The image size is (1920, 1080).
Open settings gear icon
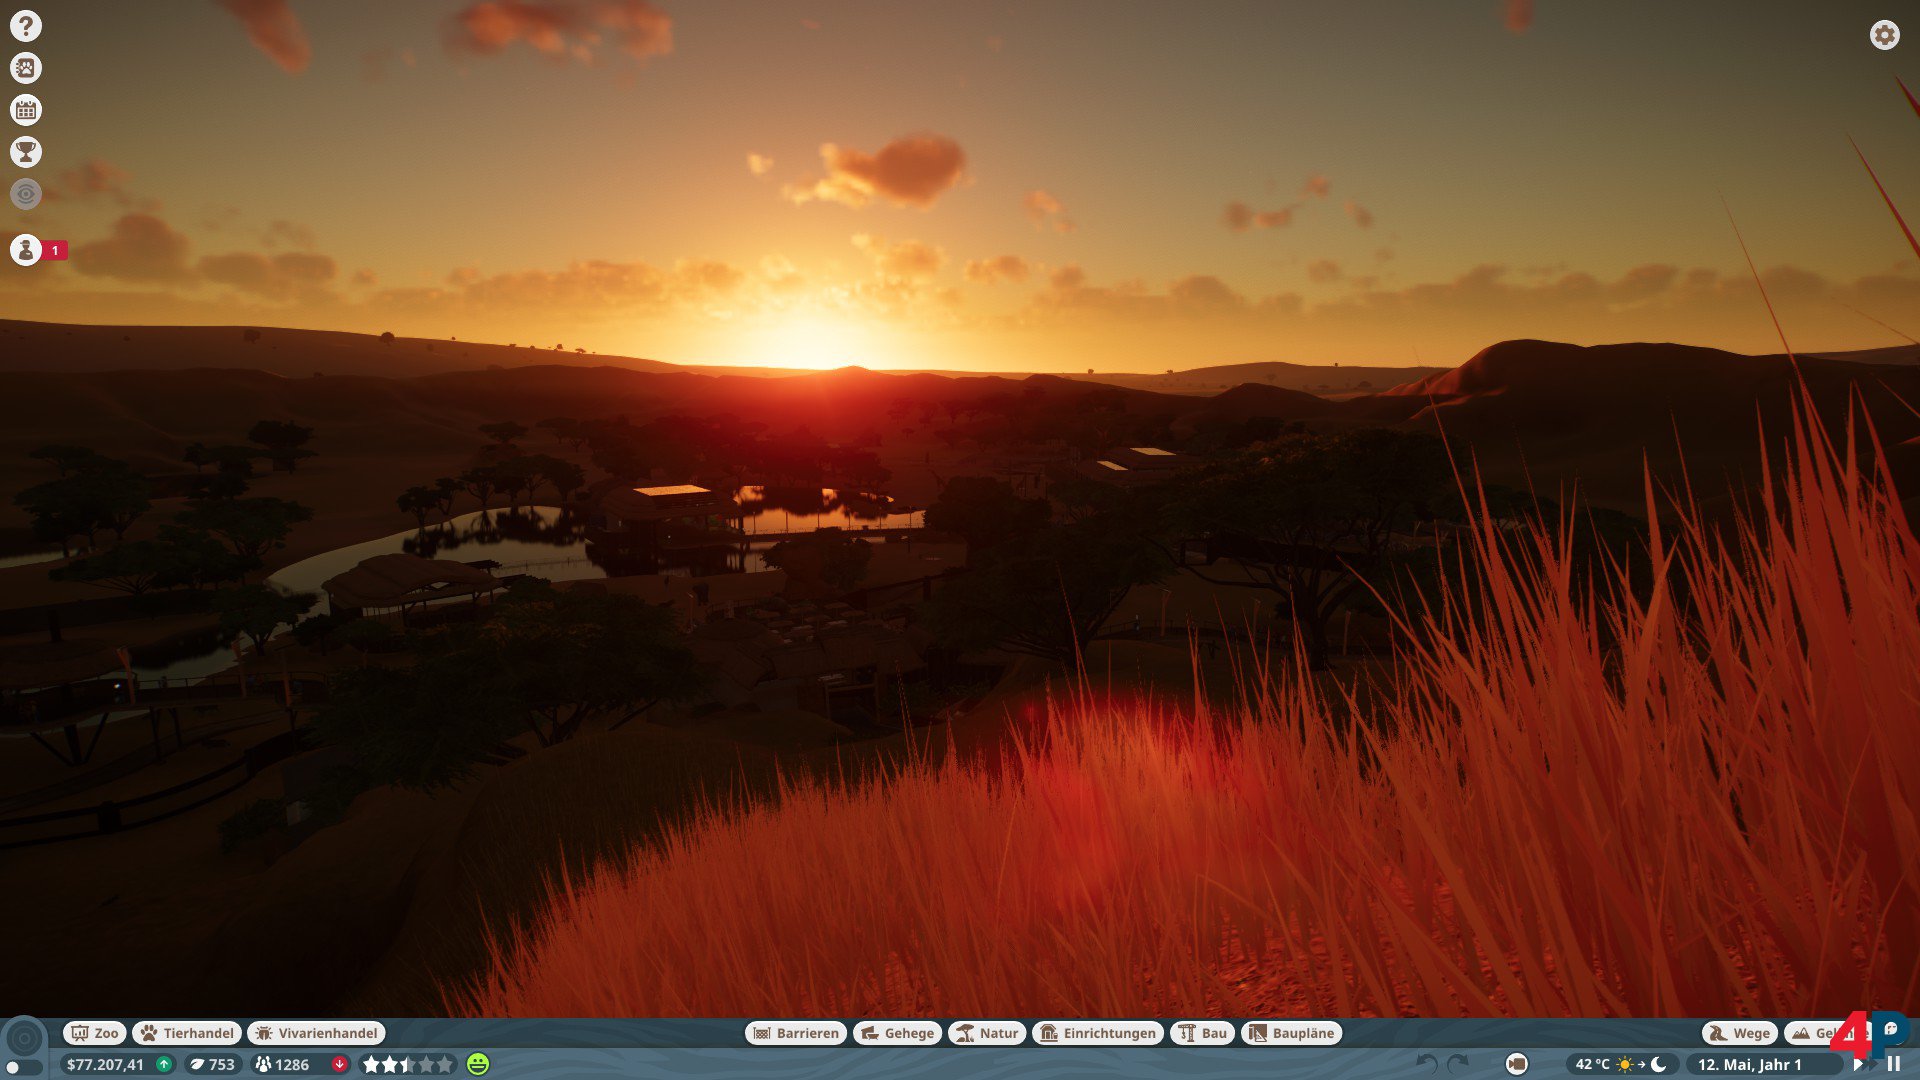tap(1884, 35)
